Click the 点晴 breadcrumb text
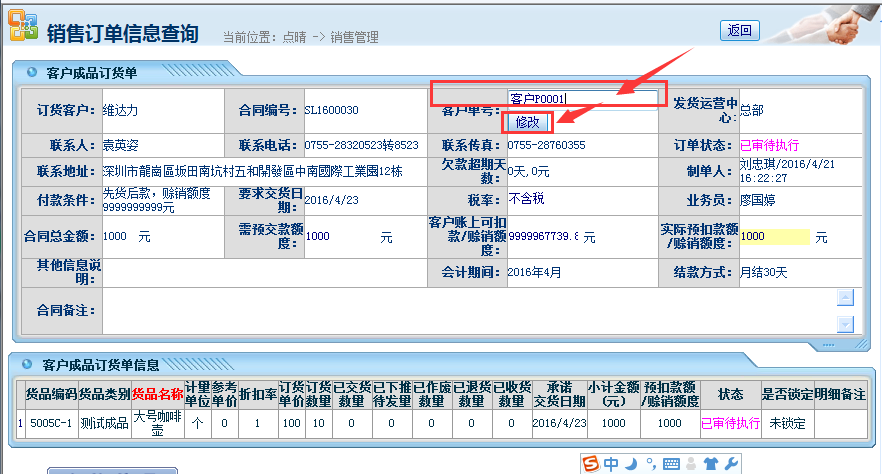Screen dimensions: 882x474 [x=294, y=37]
